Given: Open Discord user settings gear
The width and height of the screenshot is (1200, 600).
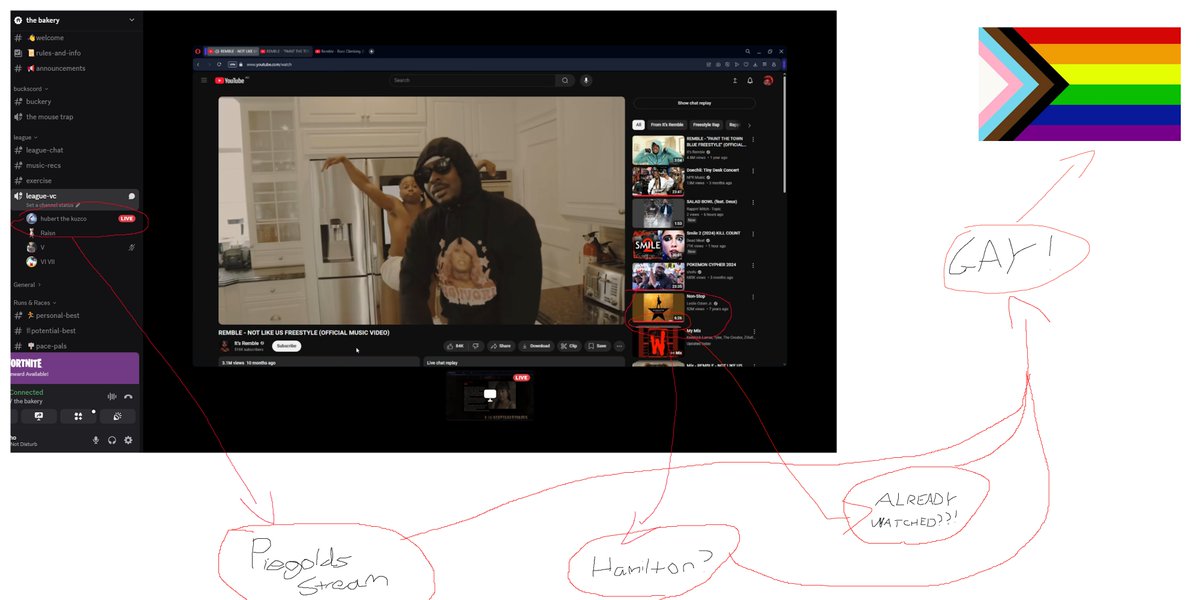Looking at the screenshot, I should point(128,440).
